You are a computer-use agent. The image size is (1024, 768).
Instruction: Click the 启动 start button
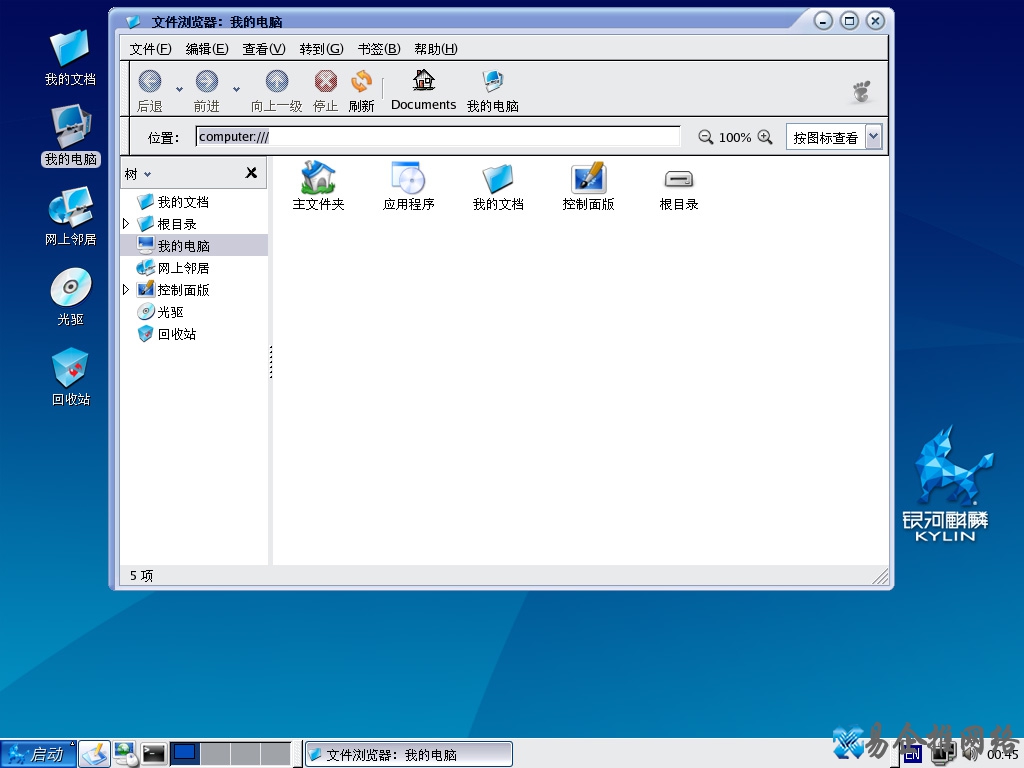click(x=38, y=754)
